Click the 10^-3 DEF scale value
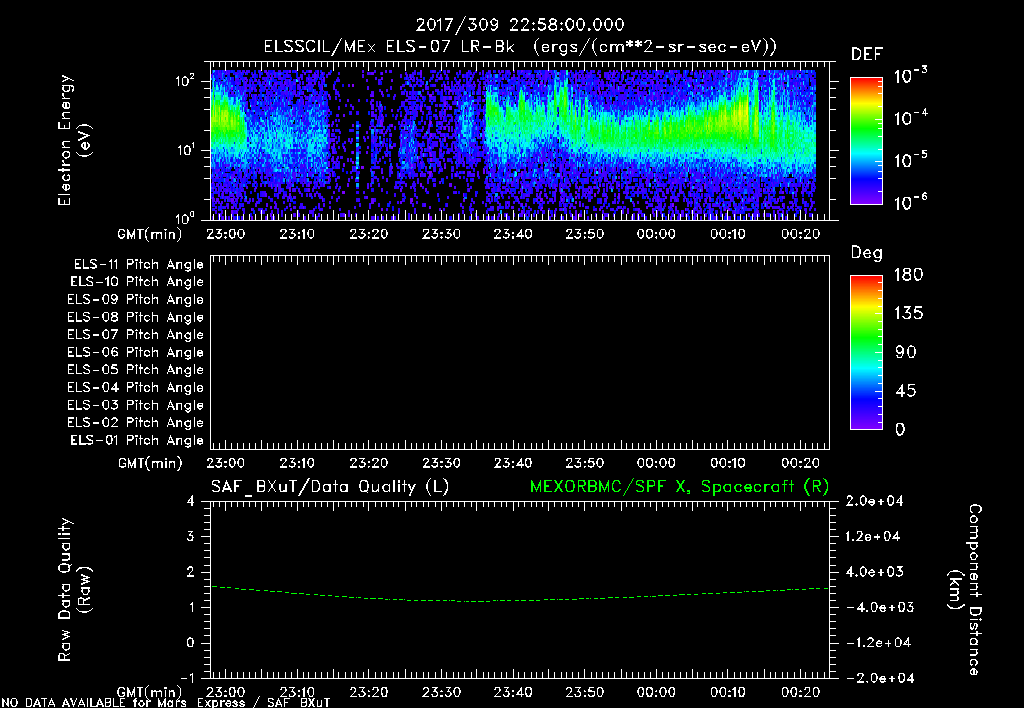 [910, 75]
